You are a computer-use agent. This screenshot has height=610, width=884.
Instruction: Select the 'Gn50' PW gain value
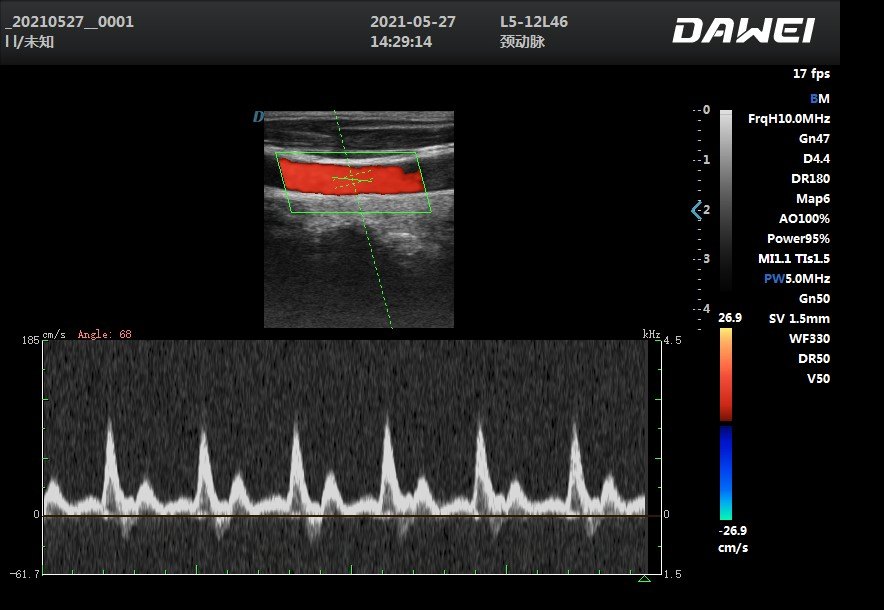[814, 299]
